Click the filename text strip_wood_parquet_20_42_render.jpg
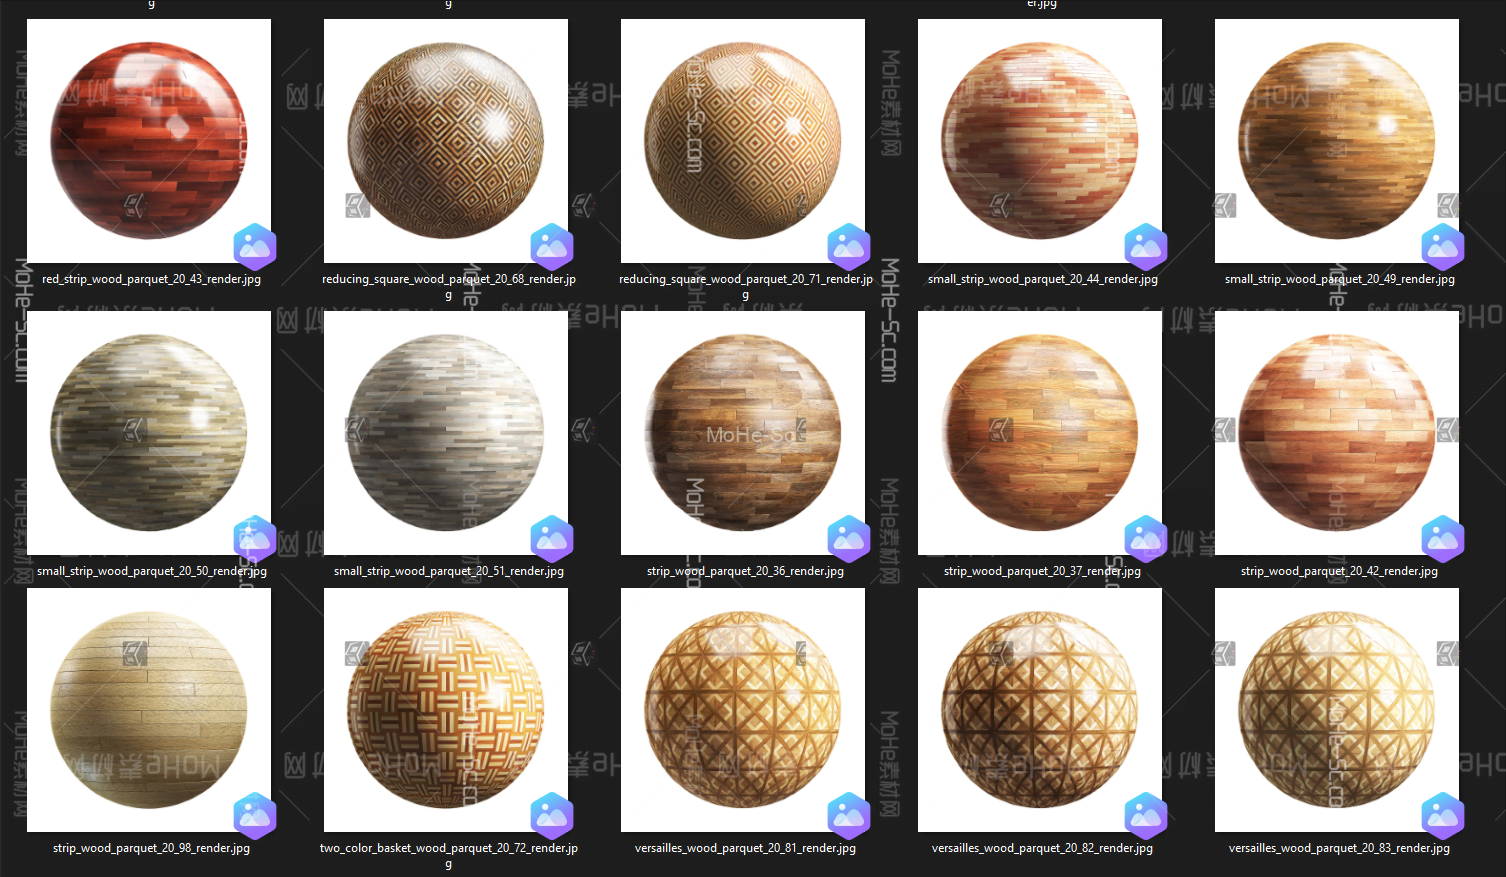The width and height of the screenshot is (1506, 877). [1339, 571]
